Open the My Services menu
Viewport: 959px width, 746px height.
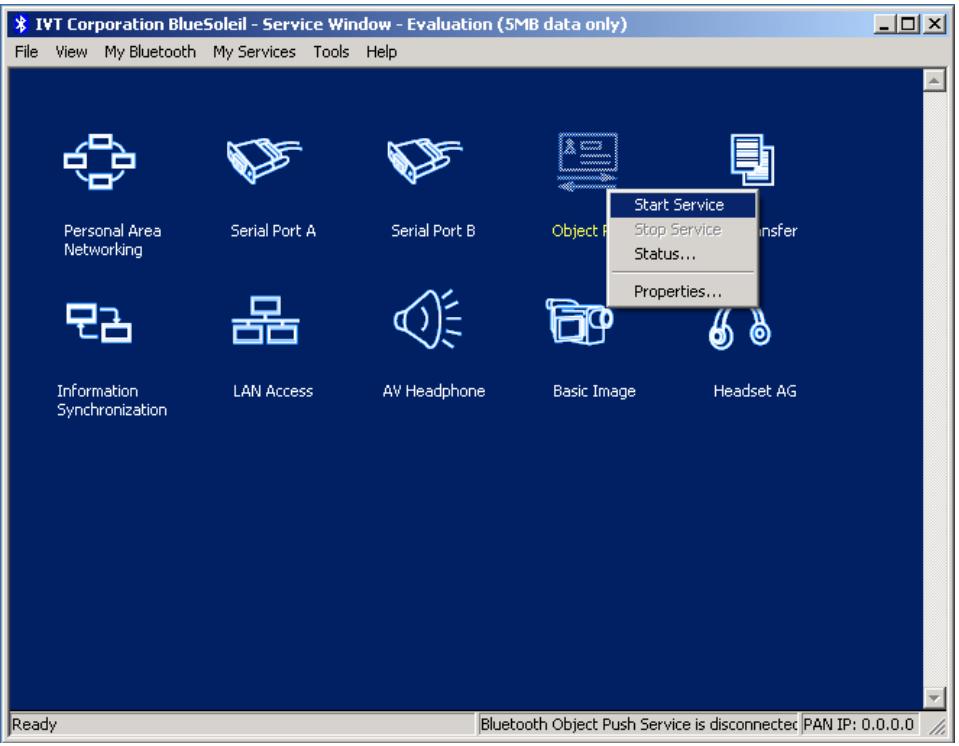(x=254, y=52)
